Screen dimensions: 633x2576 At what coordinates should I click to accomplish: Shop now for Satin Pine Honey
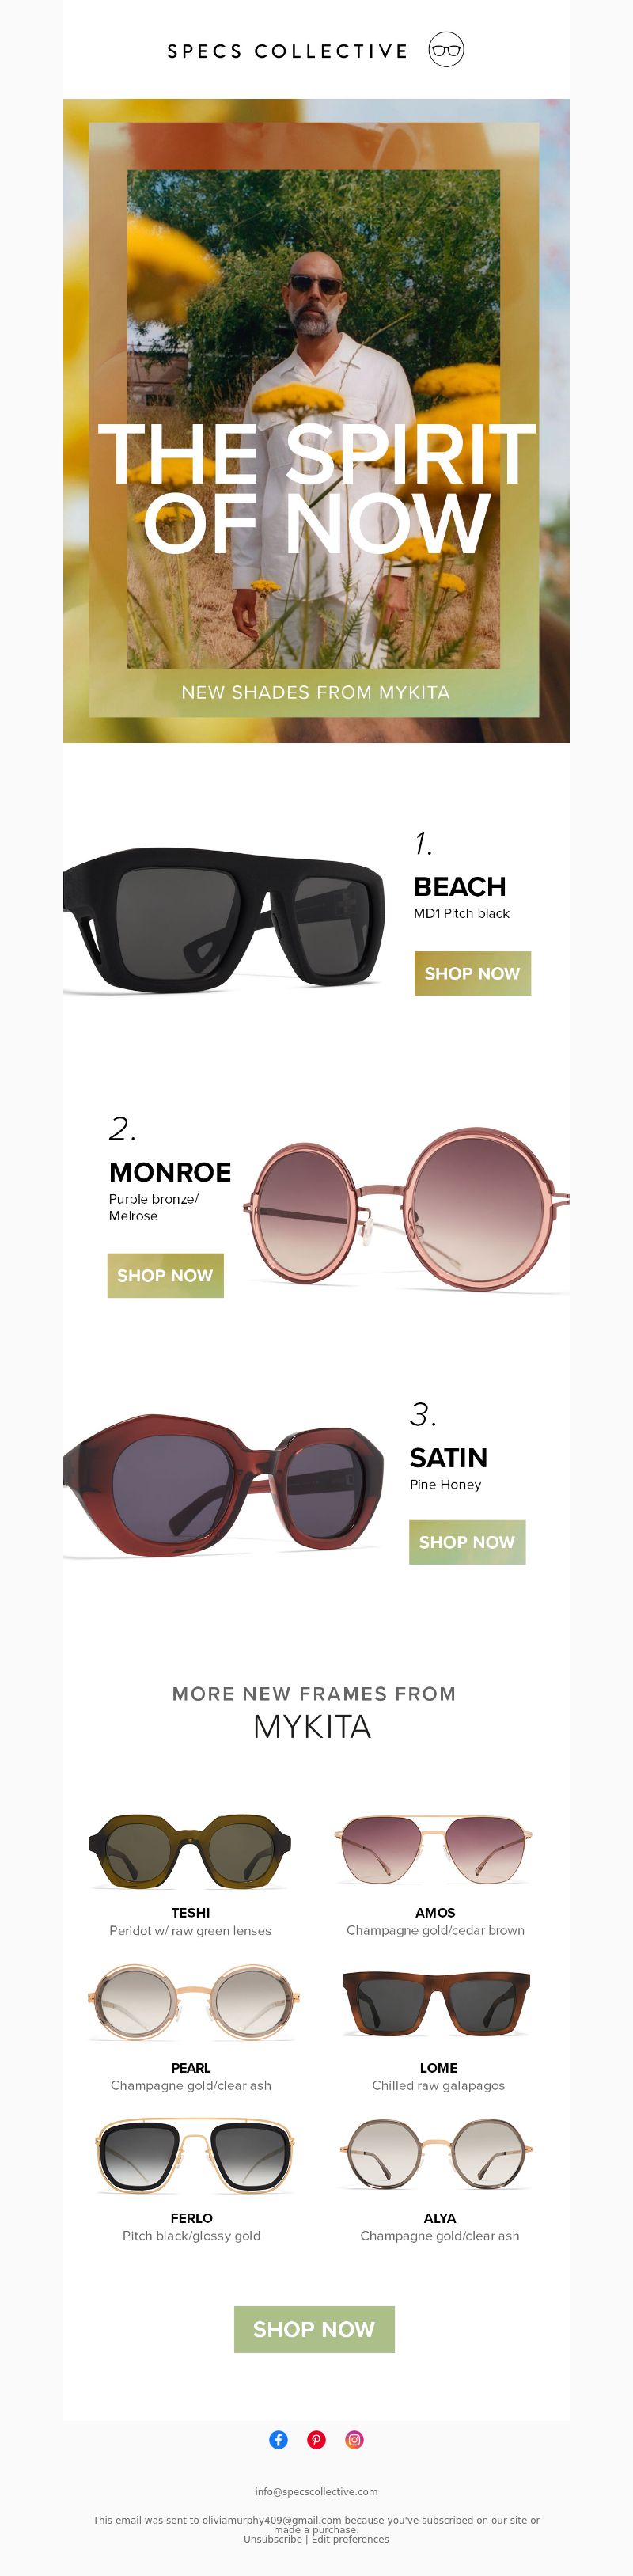tap(467, 1542)
